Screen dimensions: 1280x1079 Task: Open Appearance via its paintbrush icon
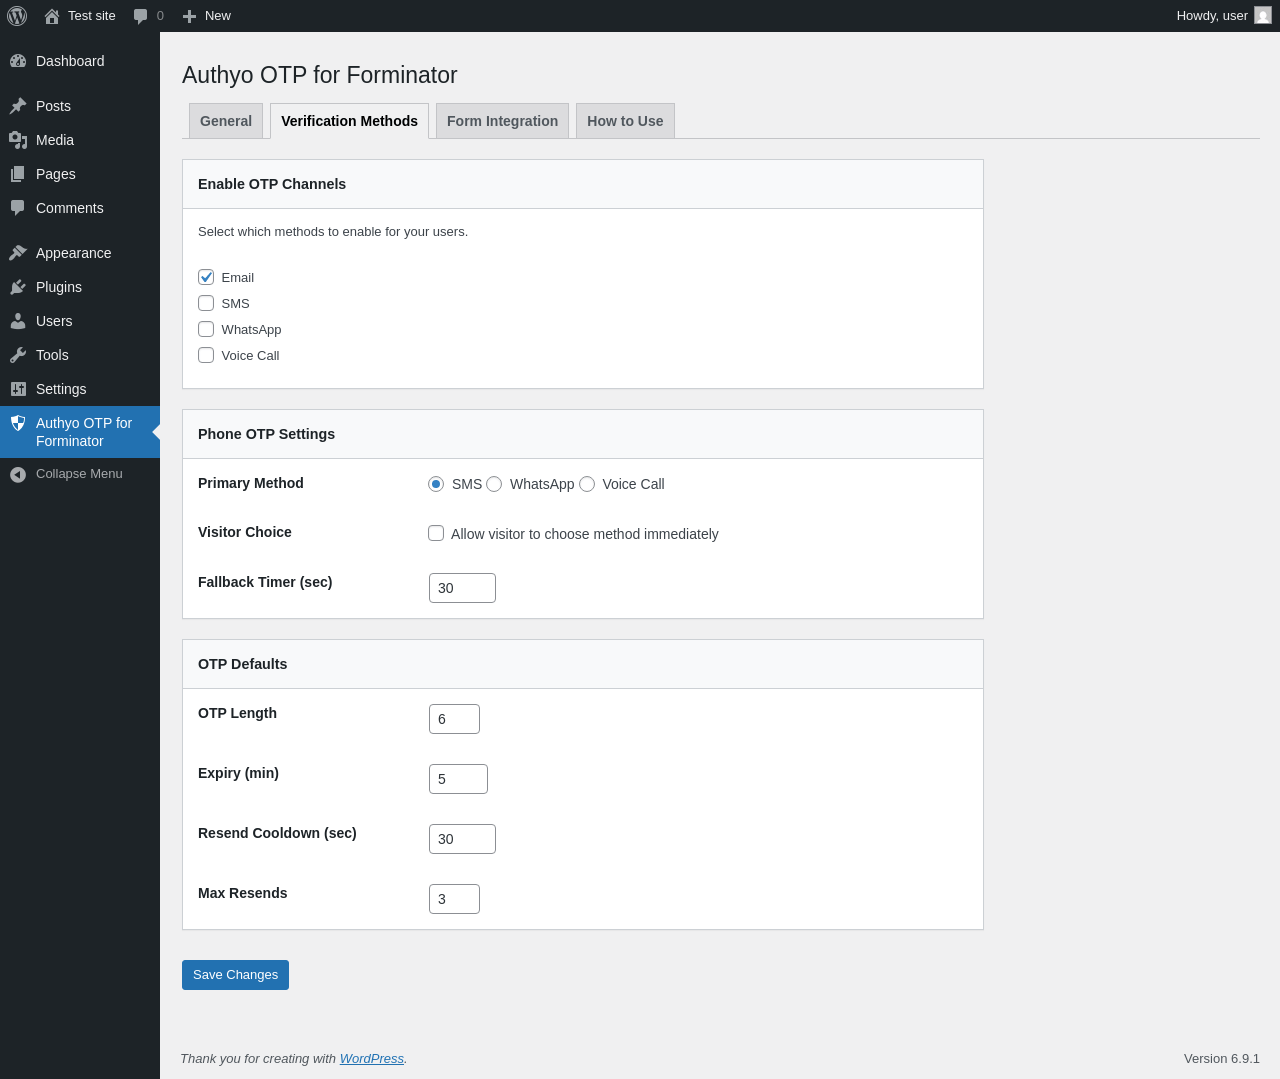(18, 253)
